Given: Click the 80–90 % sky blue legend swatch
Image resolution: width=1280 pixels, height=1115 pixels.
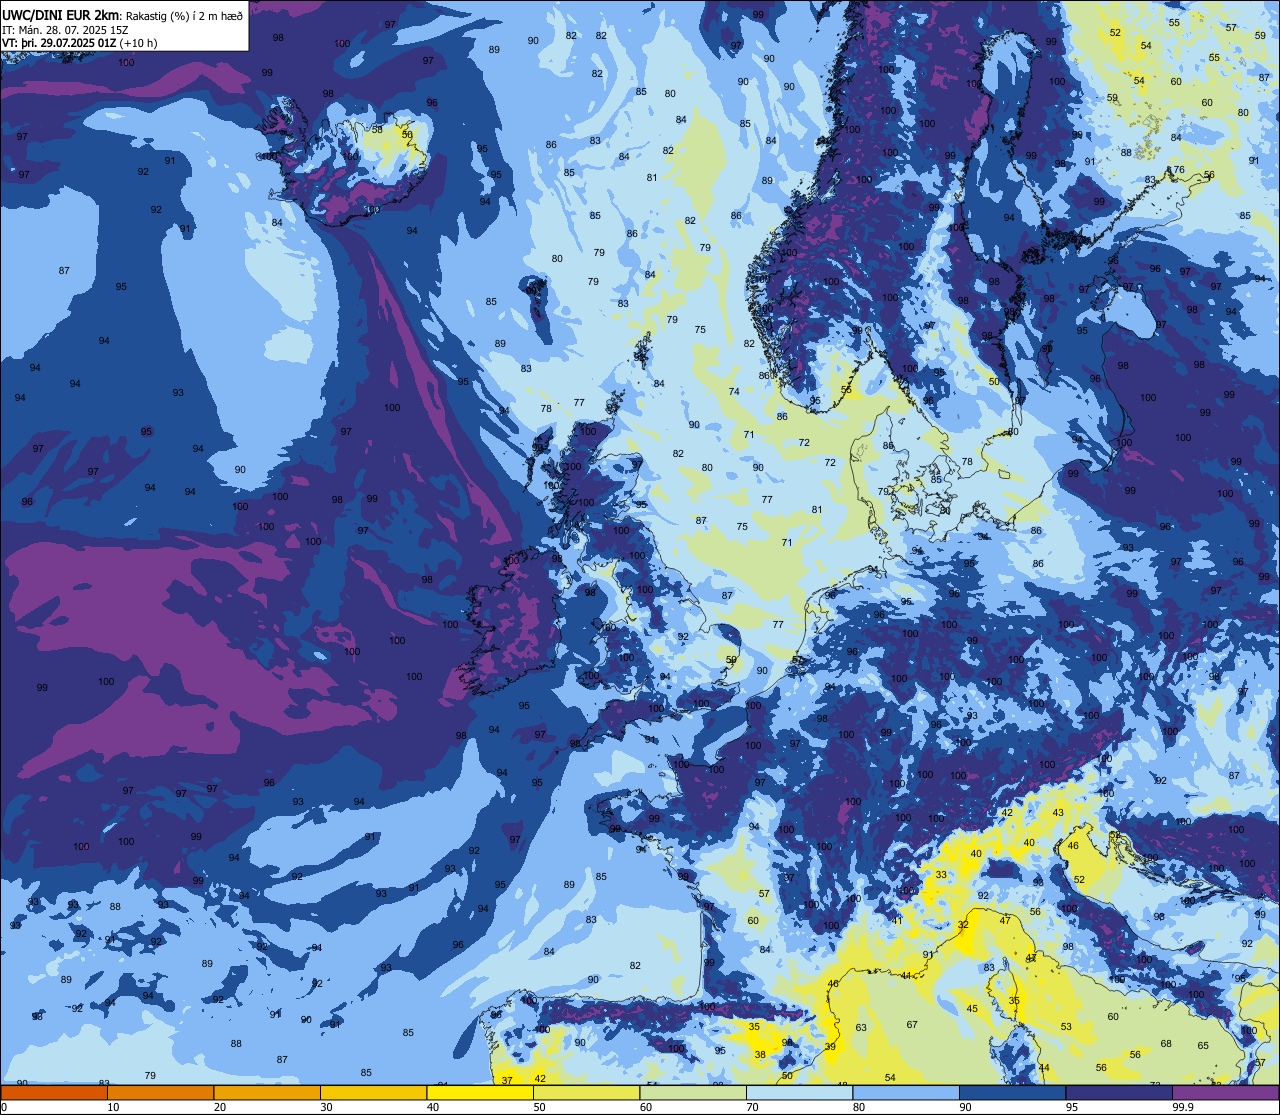Looking at the screenshot, I should (x=906, y=1092).
